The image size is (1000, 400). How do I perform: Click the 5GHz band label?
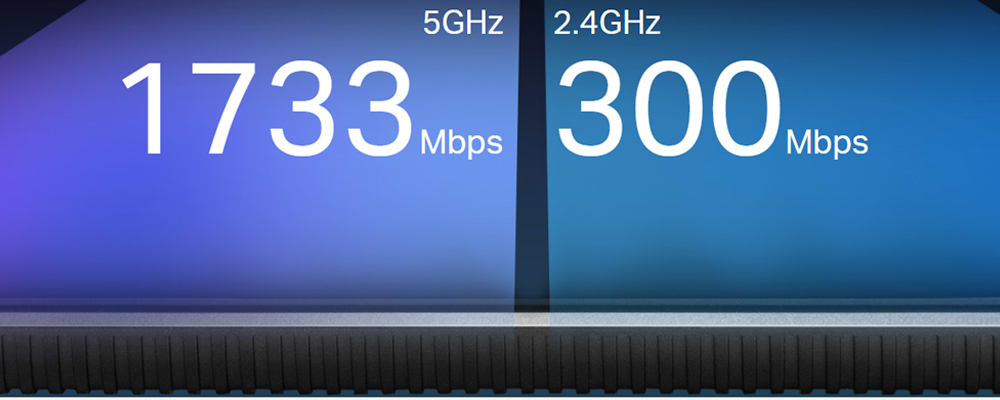(x=463, y=24)
